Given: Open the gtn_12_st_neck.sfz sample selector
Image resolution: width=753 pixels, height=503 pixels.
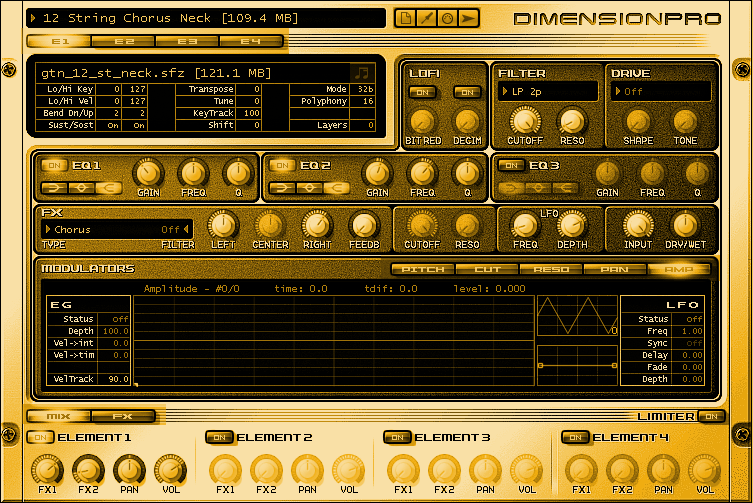Looking at the screenshot, I should (x=194, y=73).
